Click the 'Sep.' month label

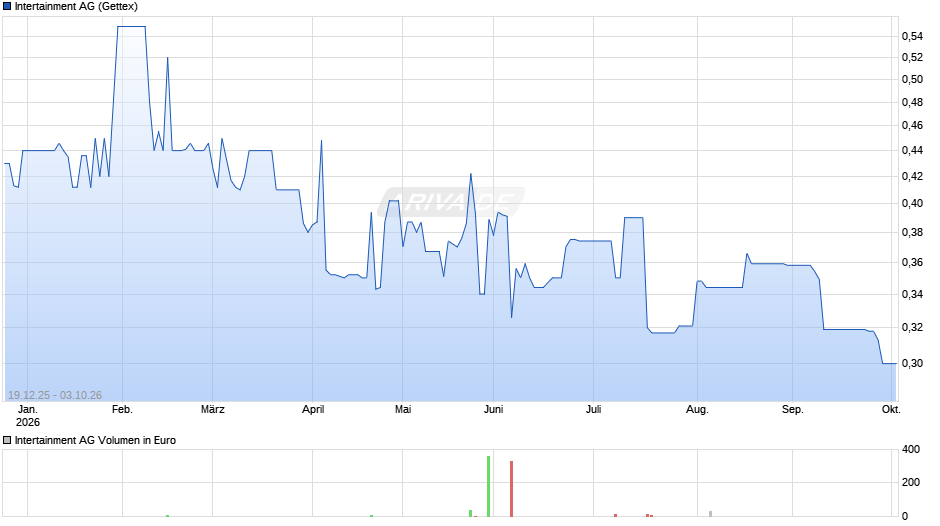pos(793,410)
